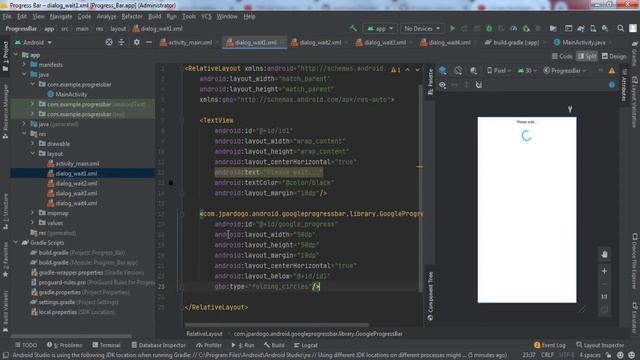The image size is (640, 360).
Task: Switch to MainActivity.java tab
Action: pyautogui.click(x=583, y=42)
